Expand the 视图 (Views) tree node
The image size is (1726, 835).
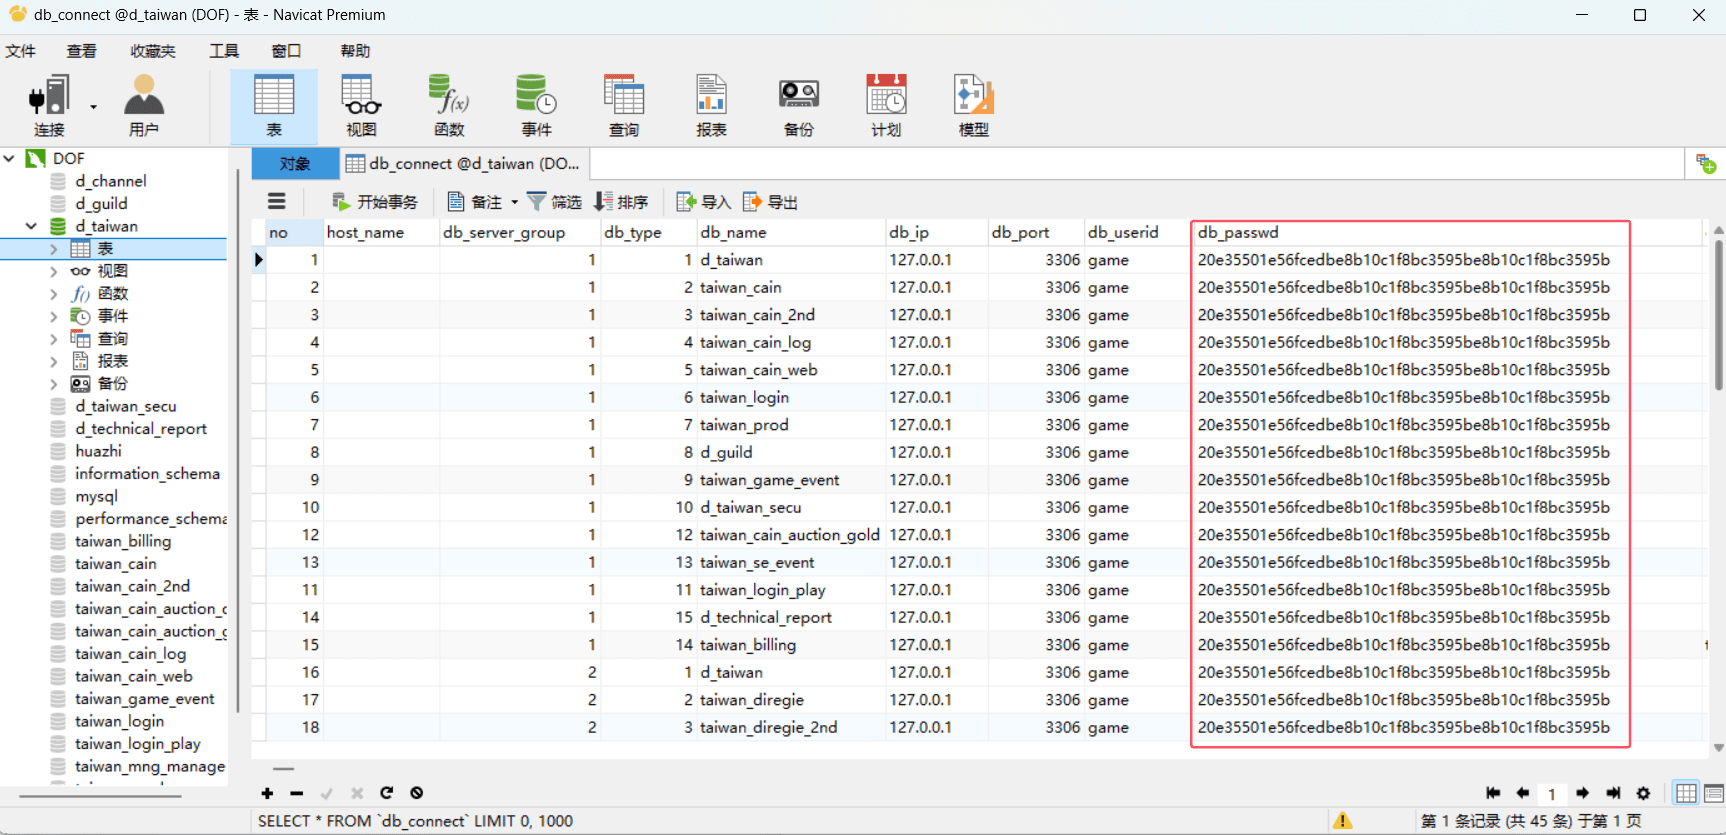54,271
